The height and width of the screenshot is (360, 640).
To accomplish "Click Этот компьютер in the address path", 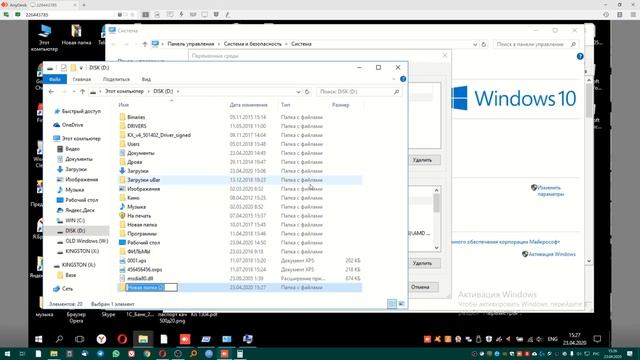I will pos(124,91).
